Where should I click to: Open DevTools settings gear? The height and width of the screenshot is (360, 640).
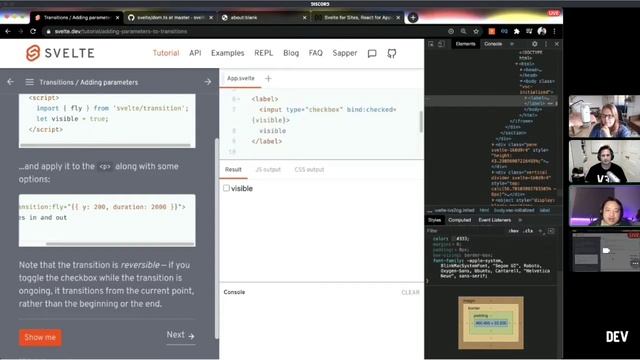click(535, 44)
